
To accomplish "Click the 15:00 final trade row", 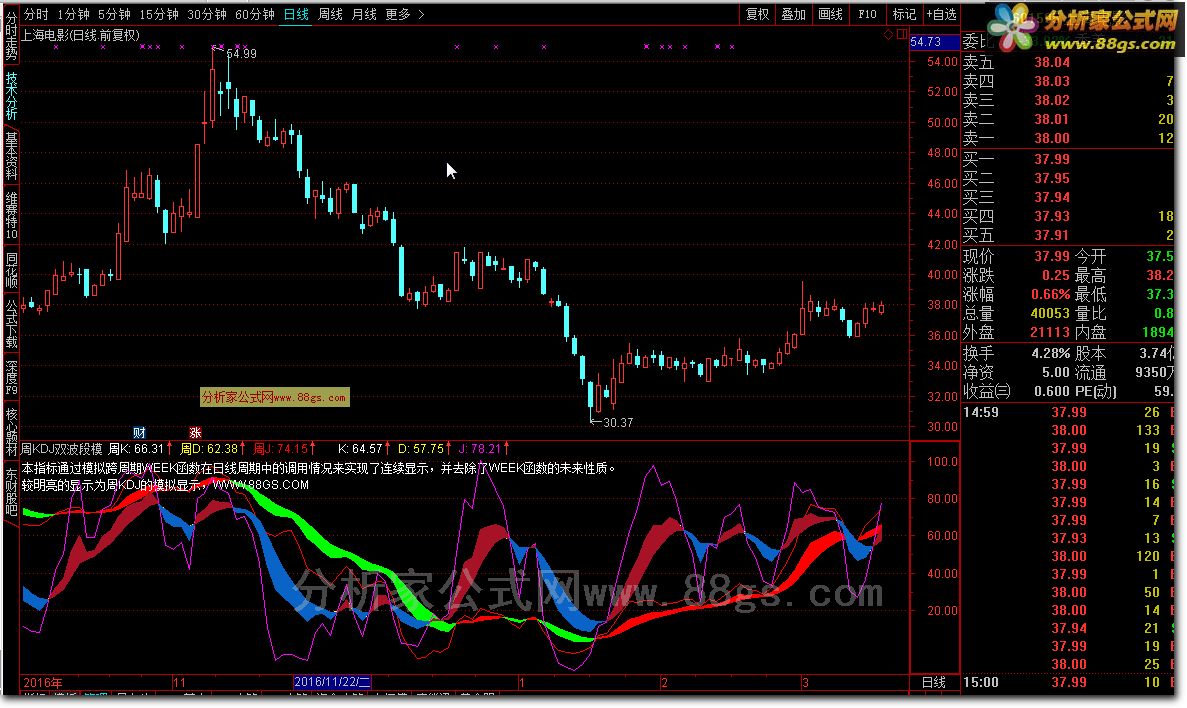I will (1067, 682).
